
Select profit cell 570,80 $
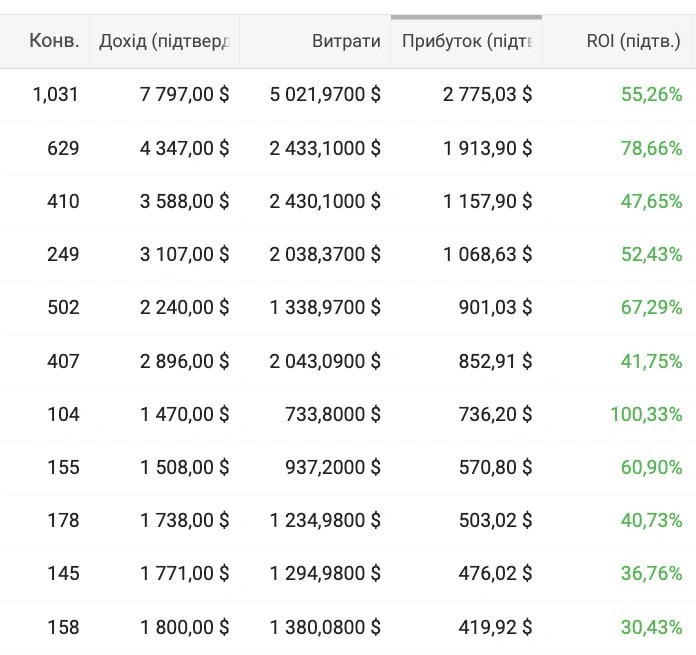coord(495,467)
